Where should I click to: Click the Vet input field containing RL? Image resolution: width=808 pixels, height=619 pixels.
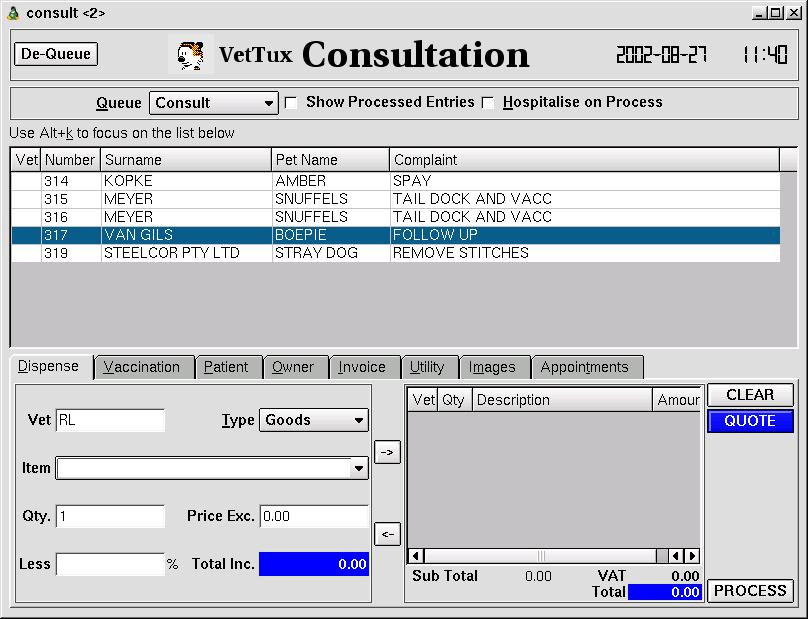tap(110, 420)
